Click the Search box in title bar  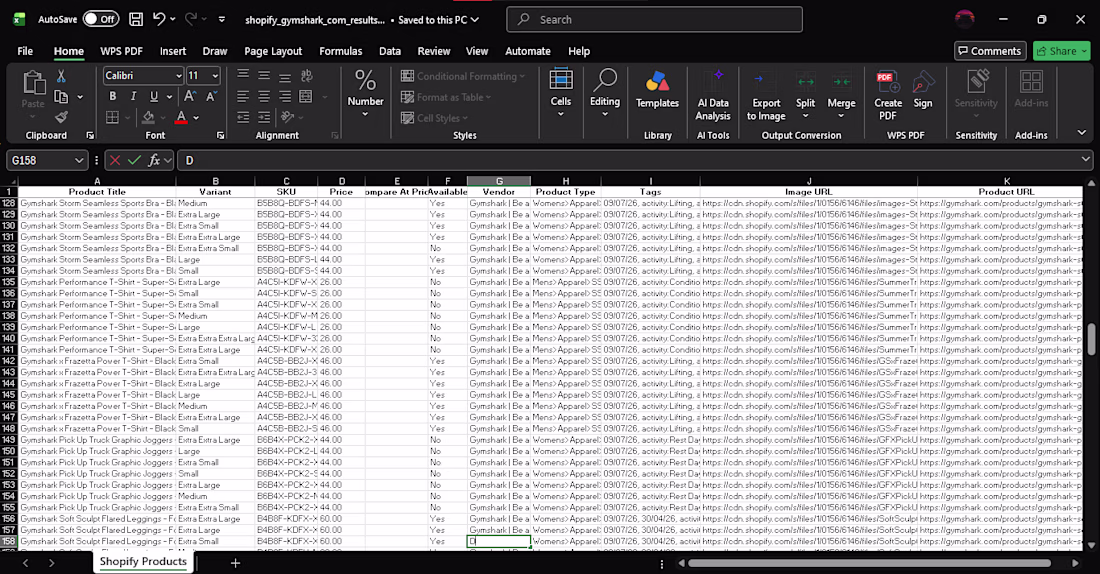[x=655, y=20]
